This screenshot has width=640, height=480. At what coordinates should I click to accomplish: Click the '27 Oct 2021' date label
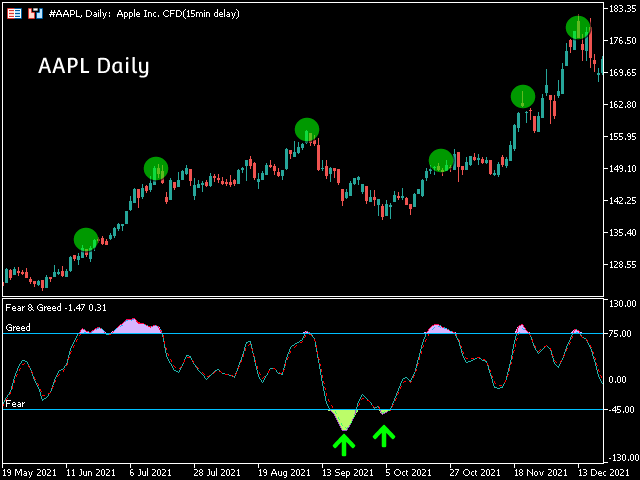point(475,473)
